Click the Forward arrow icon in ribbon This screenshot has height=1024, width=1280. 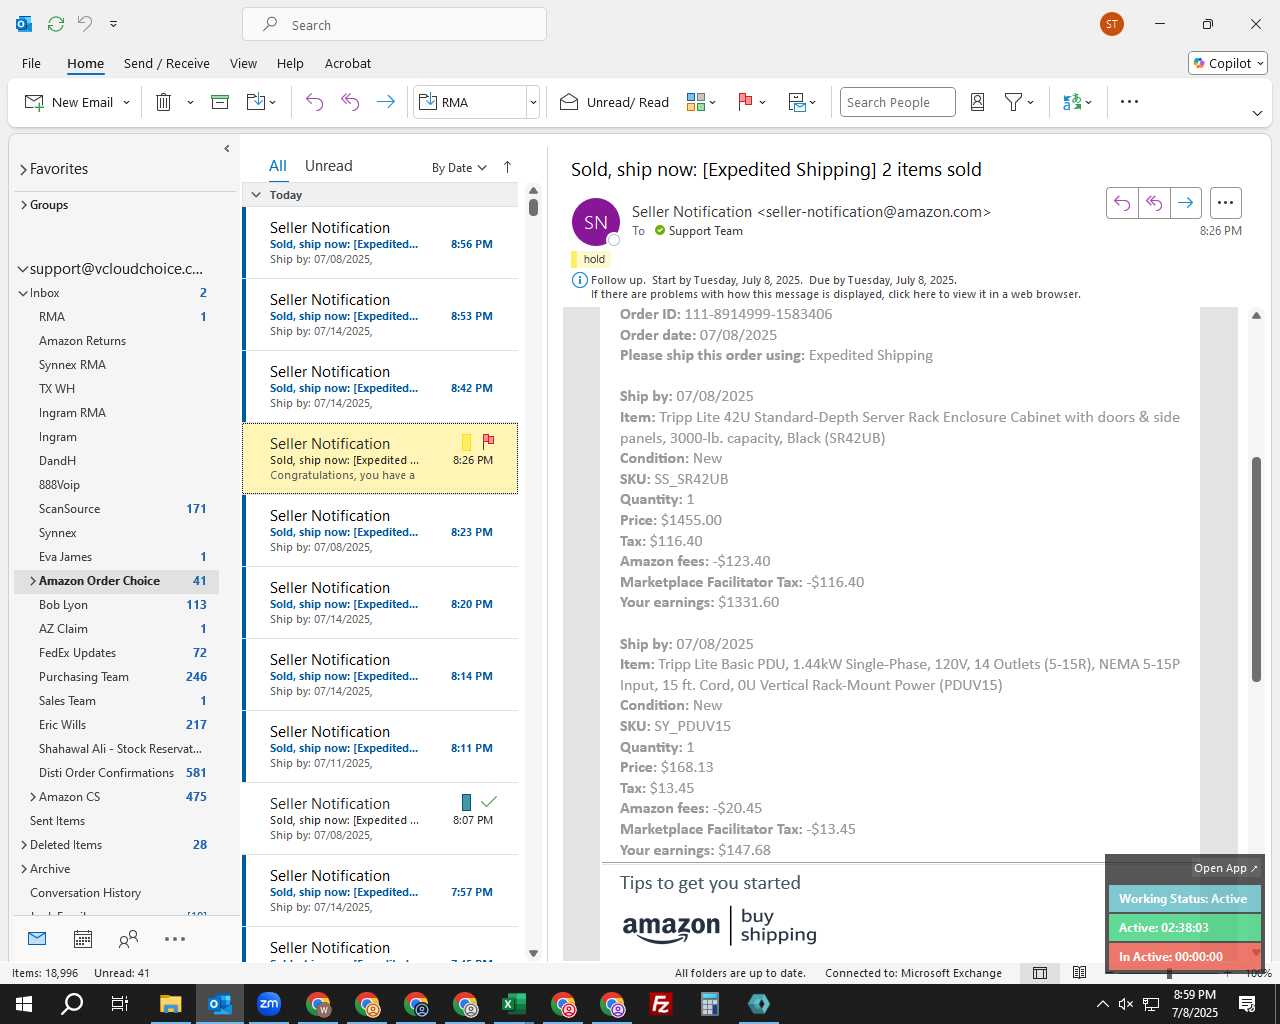tap(385, 102)
